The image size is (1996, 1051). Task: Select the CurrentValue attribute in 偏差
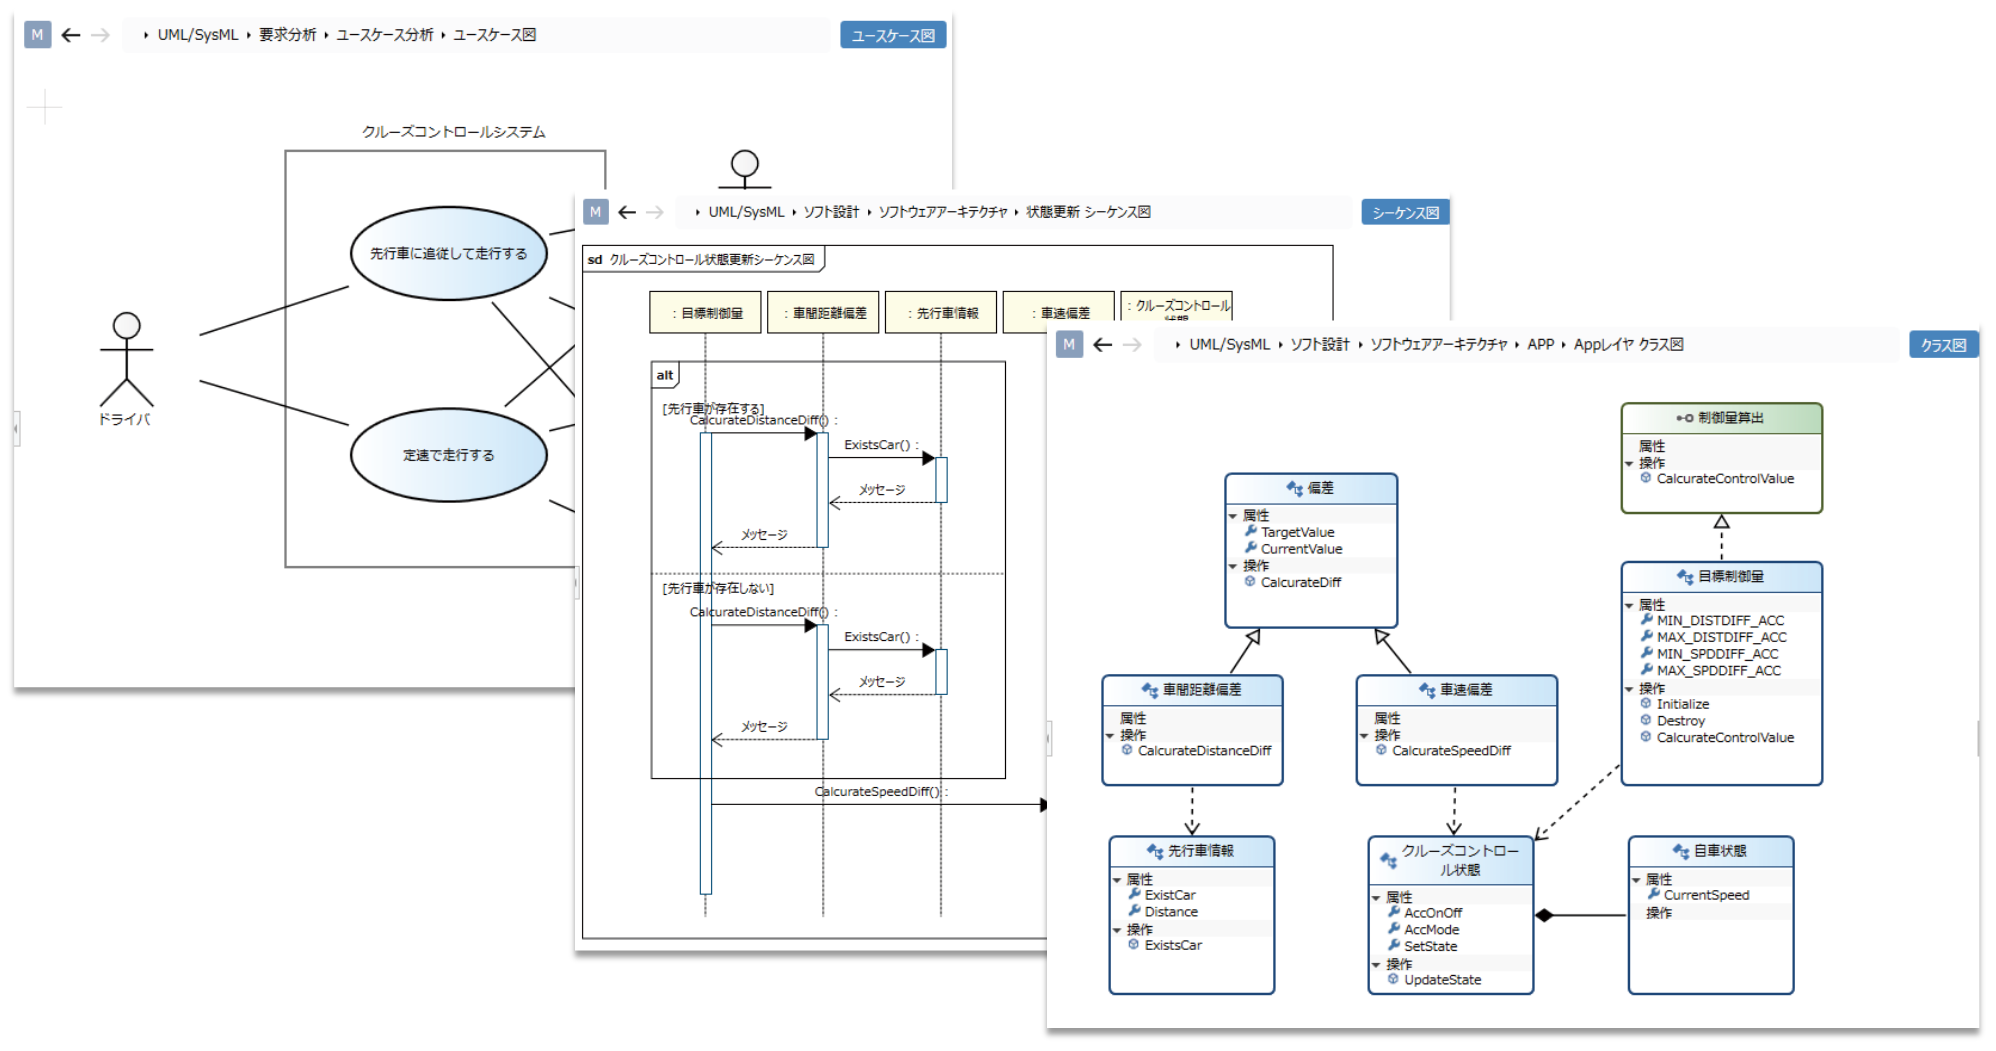1301,549
